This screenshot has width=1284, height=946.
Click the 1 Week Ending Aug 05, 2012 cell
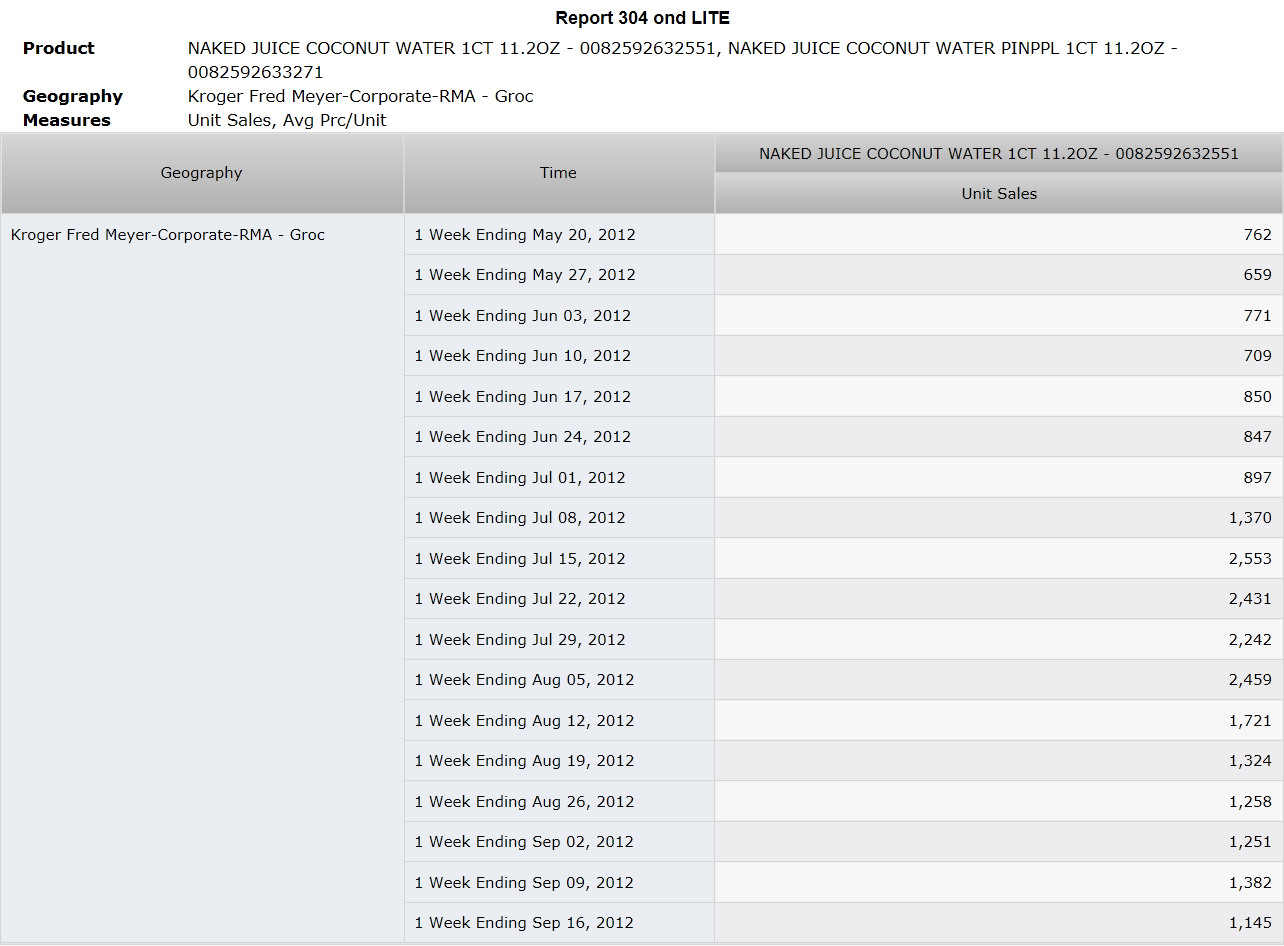click(559, 680)
